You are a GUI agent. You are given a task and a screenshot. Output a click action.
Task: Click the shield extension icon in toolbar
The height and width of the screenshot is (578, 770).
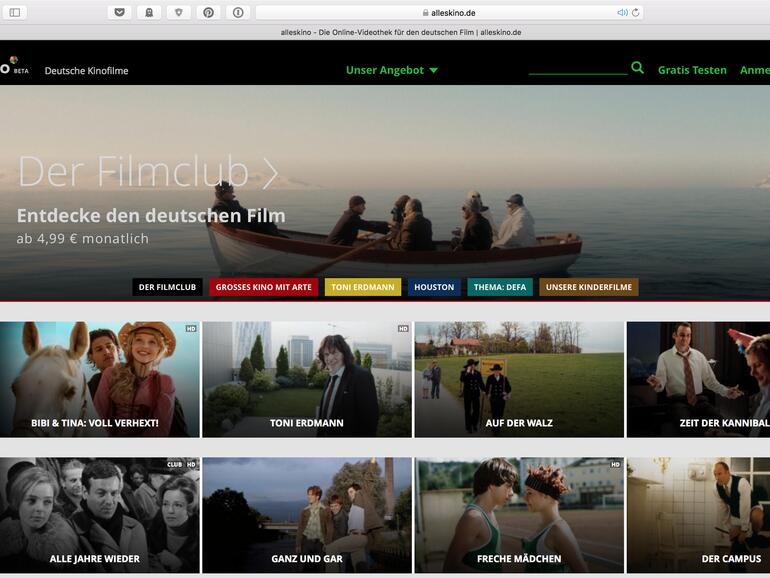tap(179, 12)
